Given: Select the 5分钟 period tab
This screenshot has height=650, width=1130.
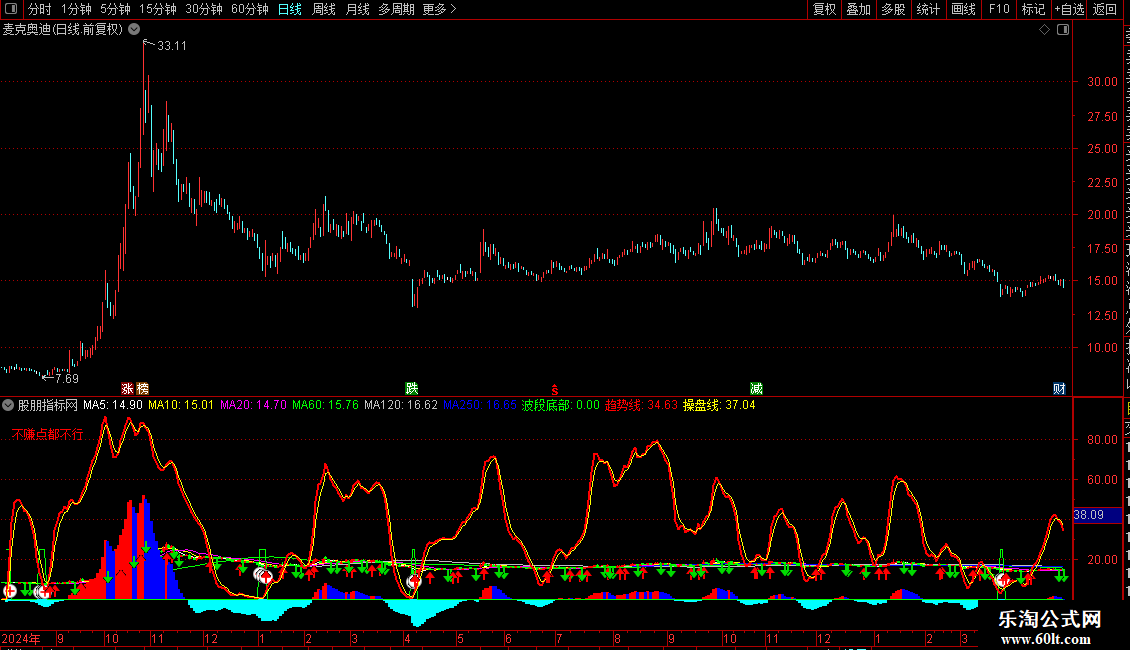Looking at the screenshot, I should [115, 9].
